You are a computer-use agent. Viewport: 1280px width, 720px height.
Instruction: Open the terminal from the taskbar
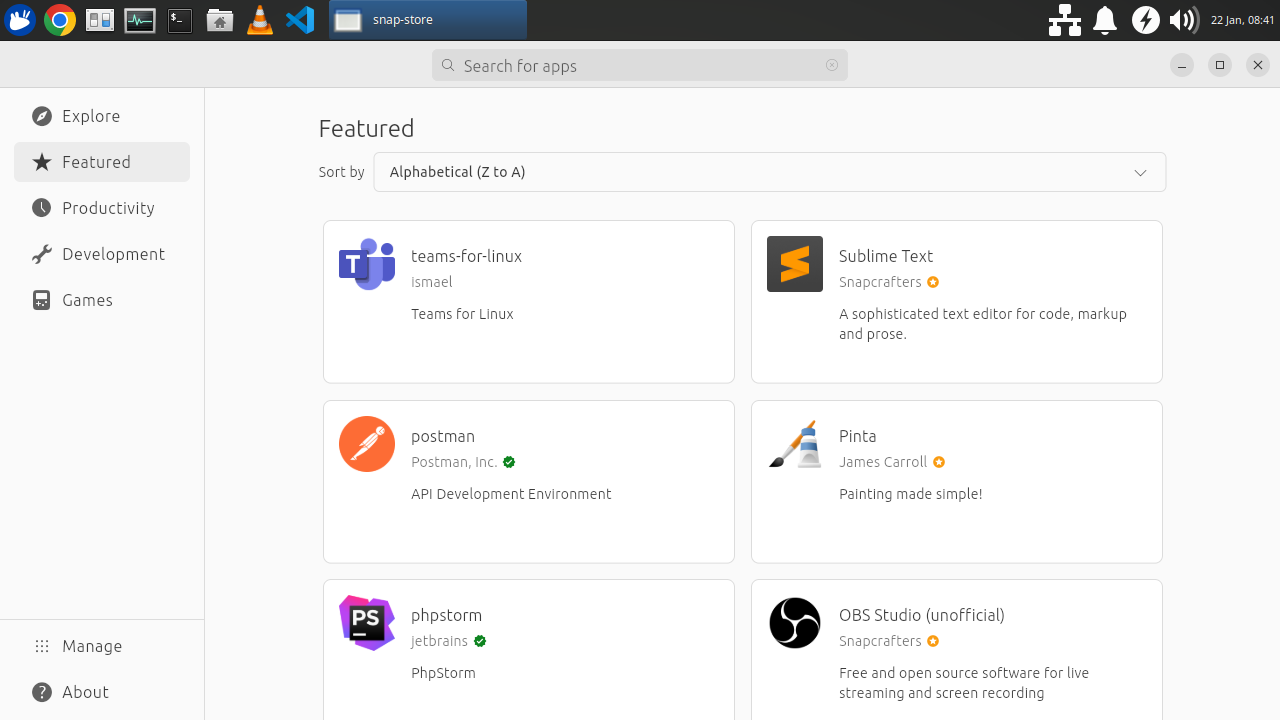point(180,20)
